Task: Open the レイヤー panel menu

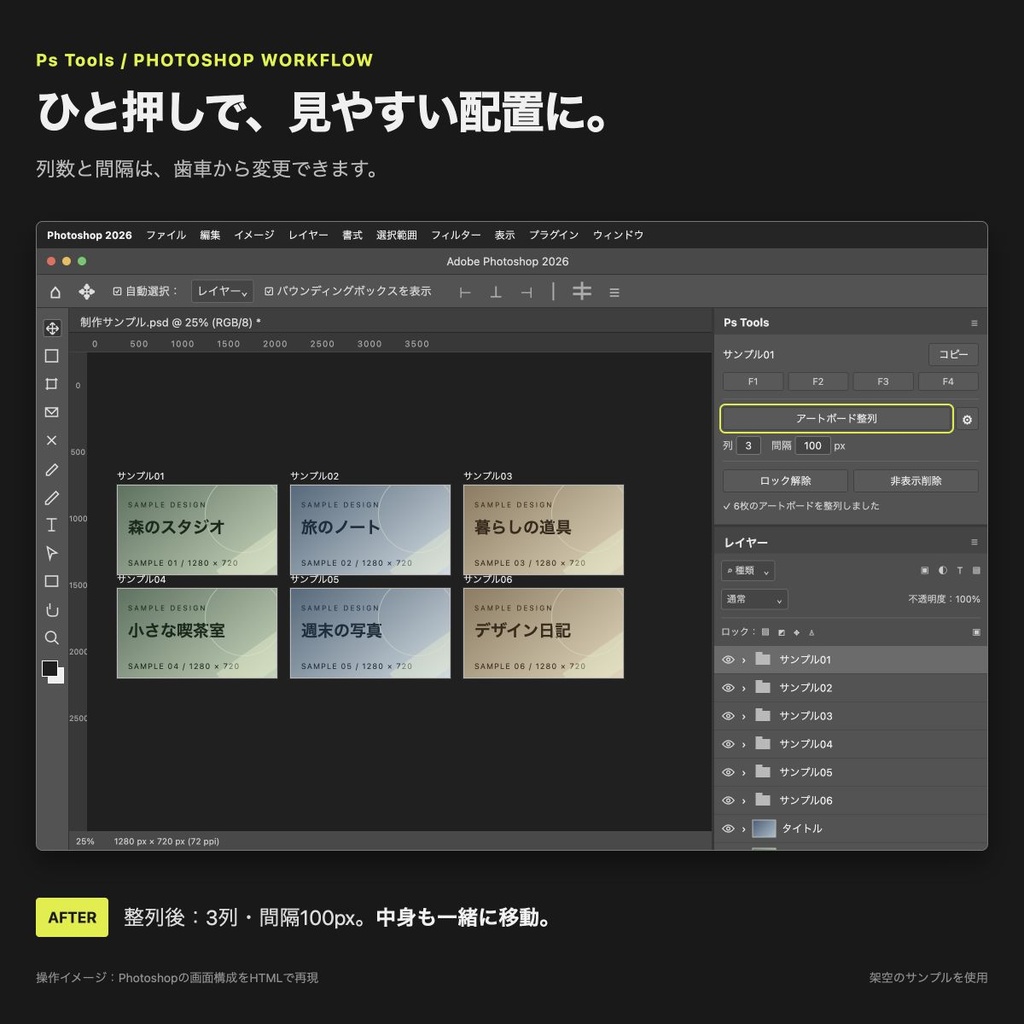Action: (x=974, y=542)
